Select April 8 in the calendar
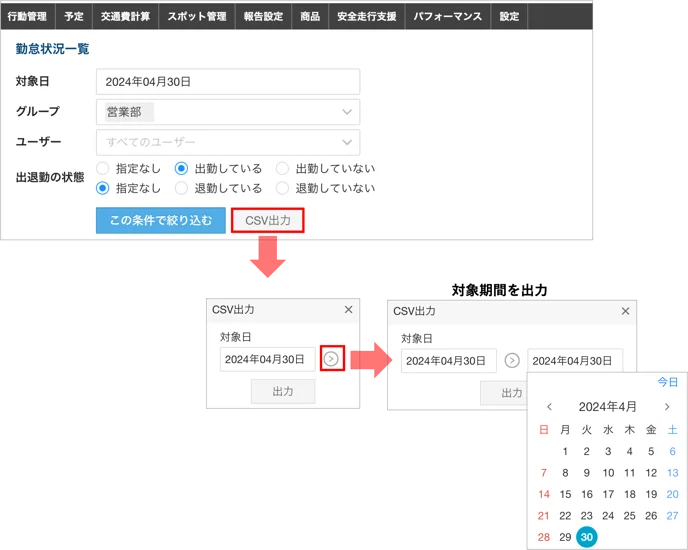The height and width of the screenshot is (550, 688). click(565, 473)
